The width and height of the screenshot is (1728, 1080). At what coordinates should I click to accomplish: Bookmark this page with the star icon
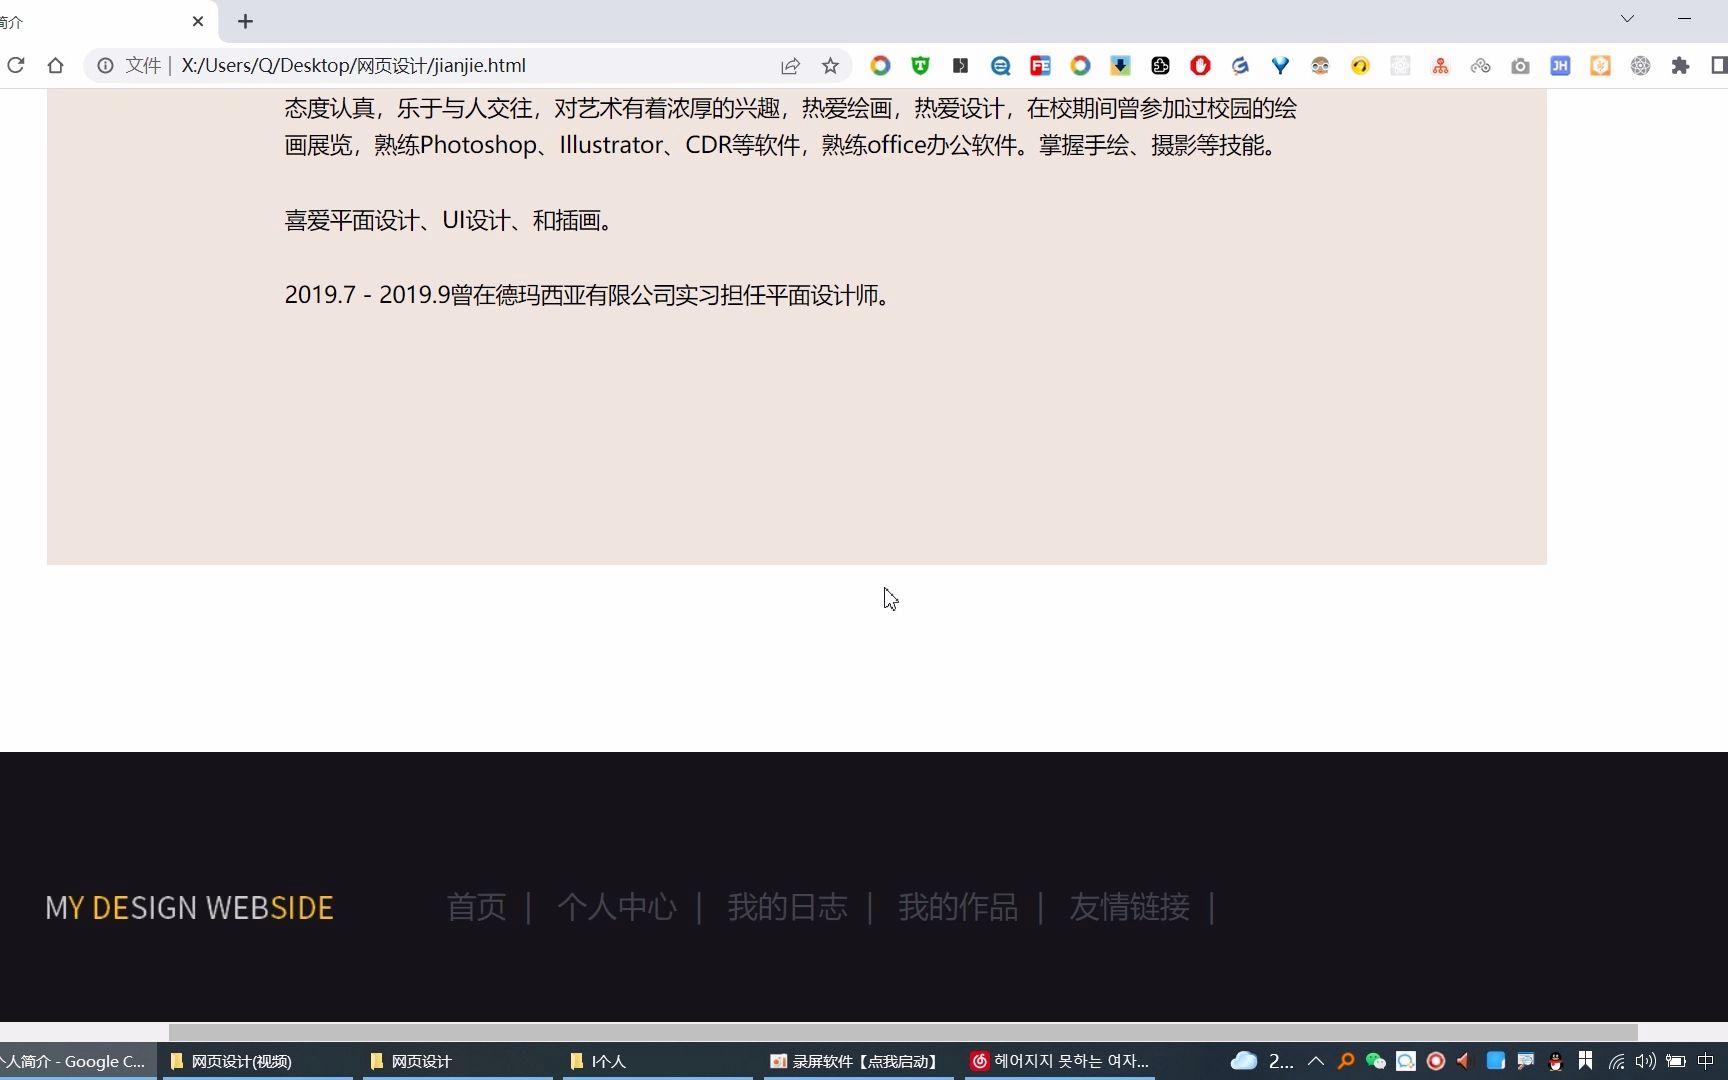coord(830,65)
